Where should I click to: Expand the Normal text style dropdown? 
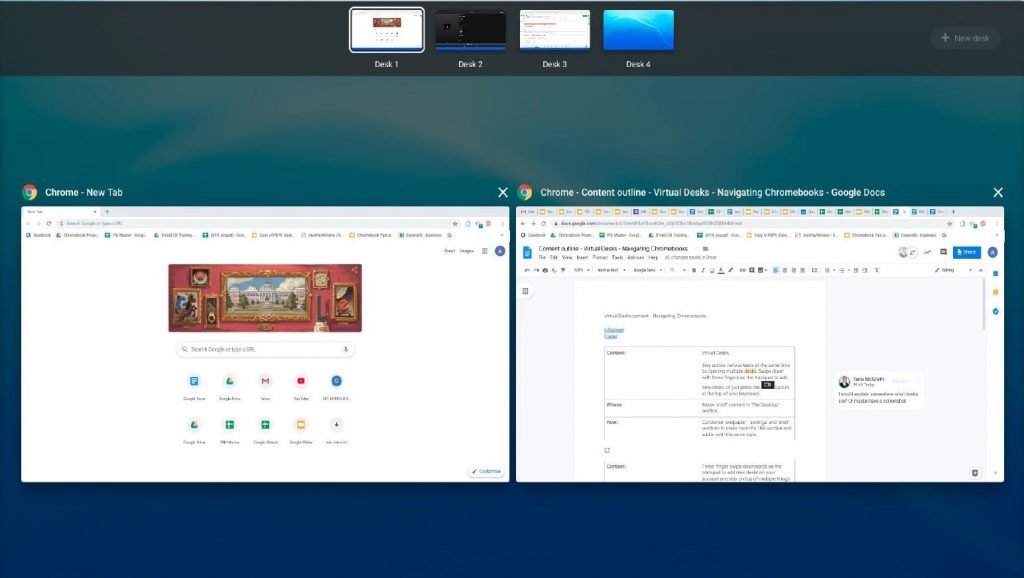608,270
